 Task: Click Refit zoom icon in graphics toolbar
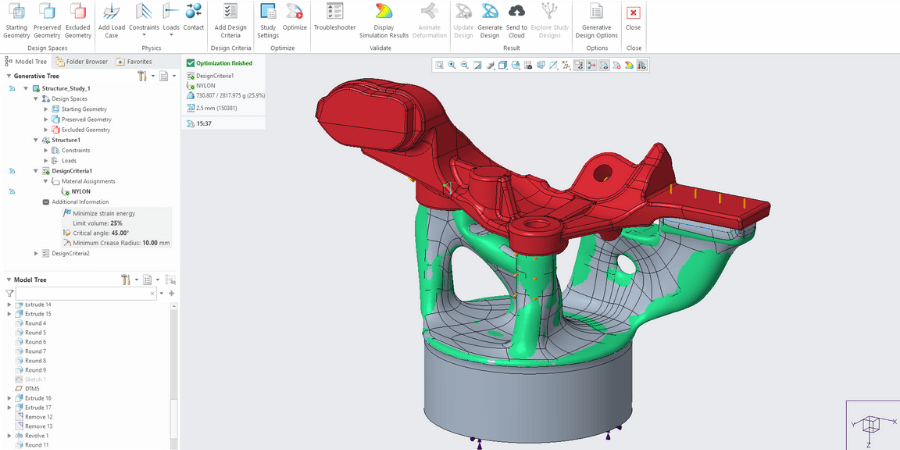click(440, 65)
